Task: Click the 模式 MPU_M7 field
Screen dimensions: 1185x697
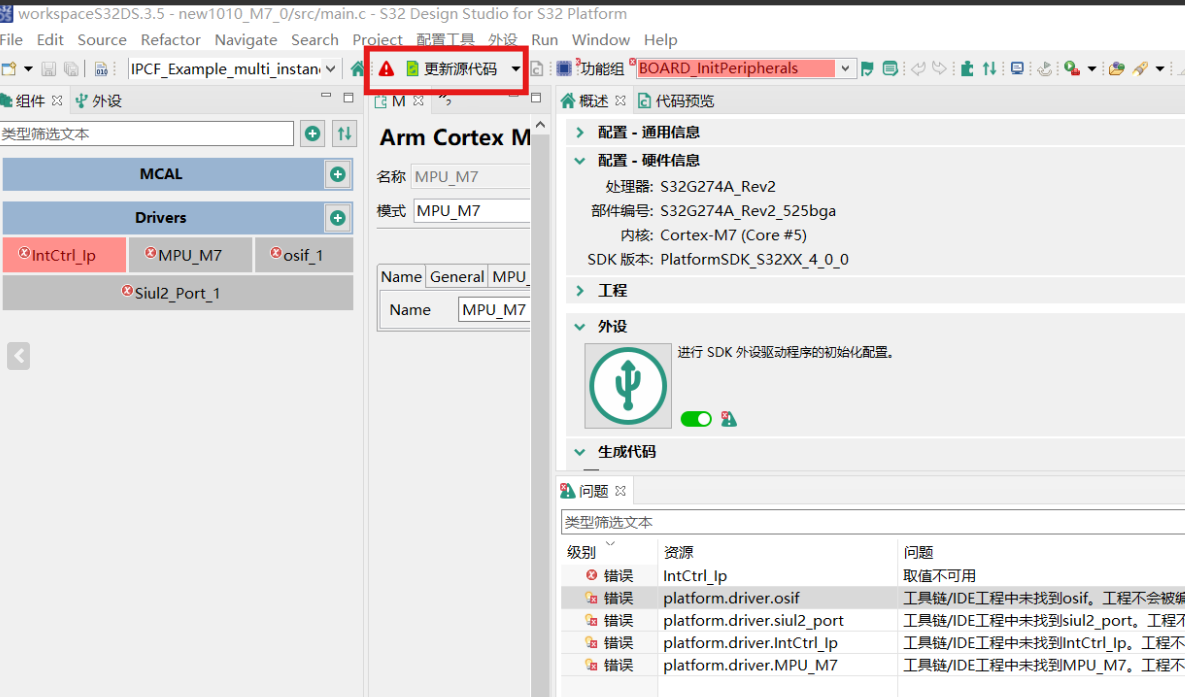Action: [x=472, y=211]
